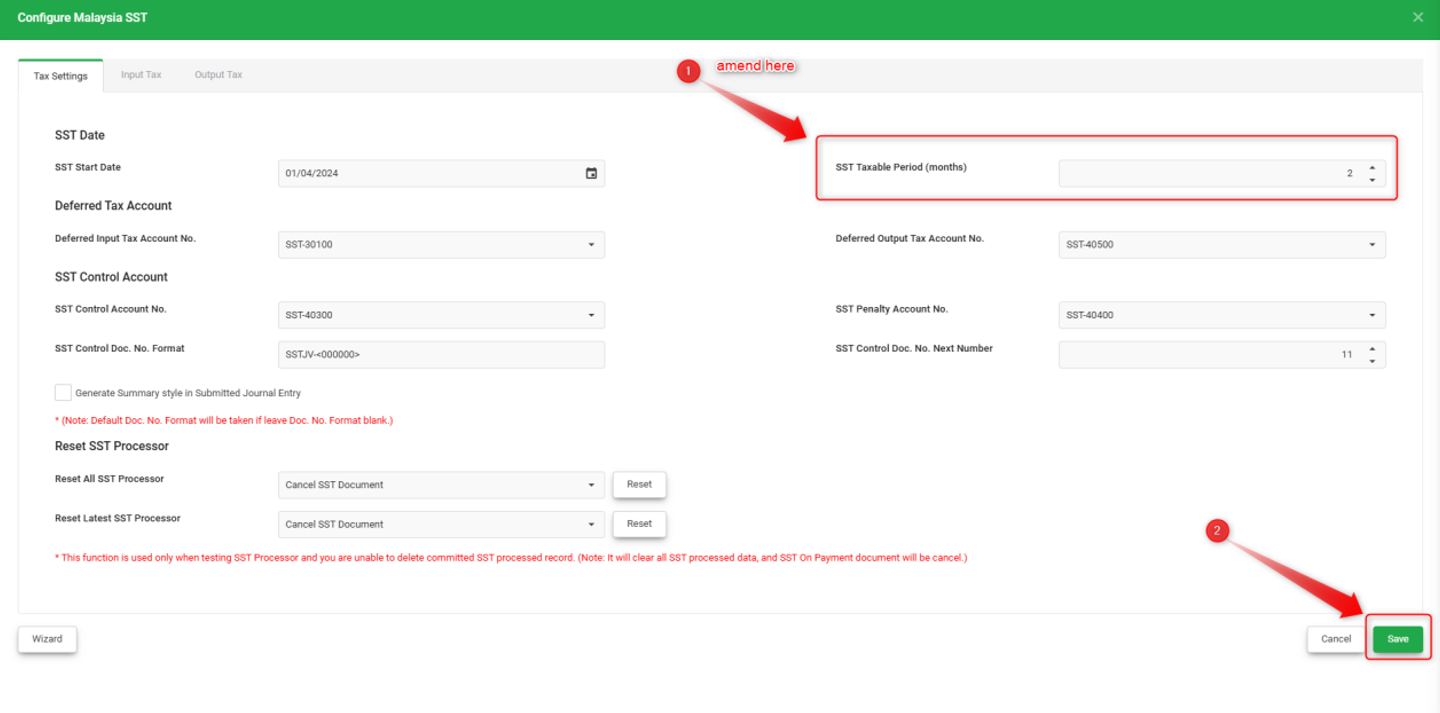
Task: Click the SST Taxable Period (months) label
Action: pyautogui.click(x=901, y=167)
